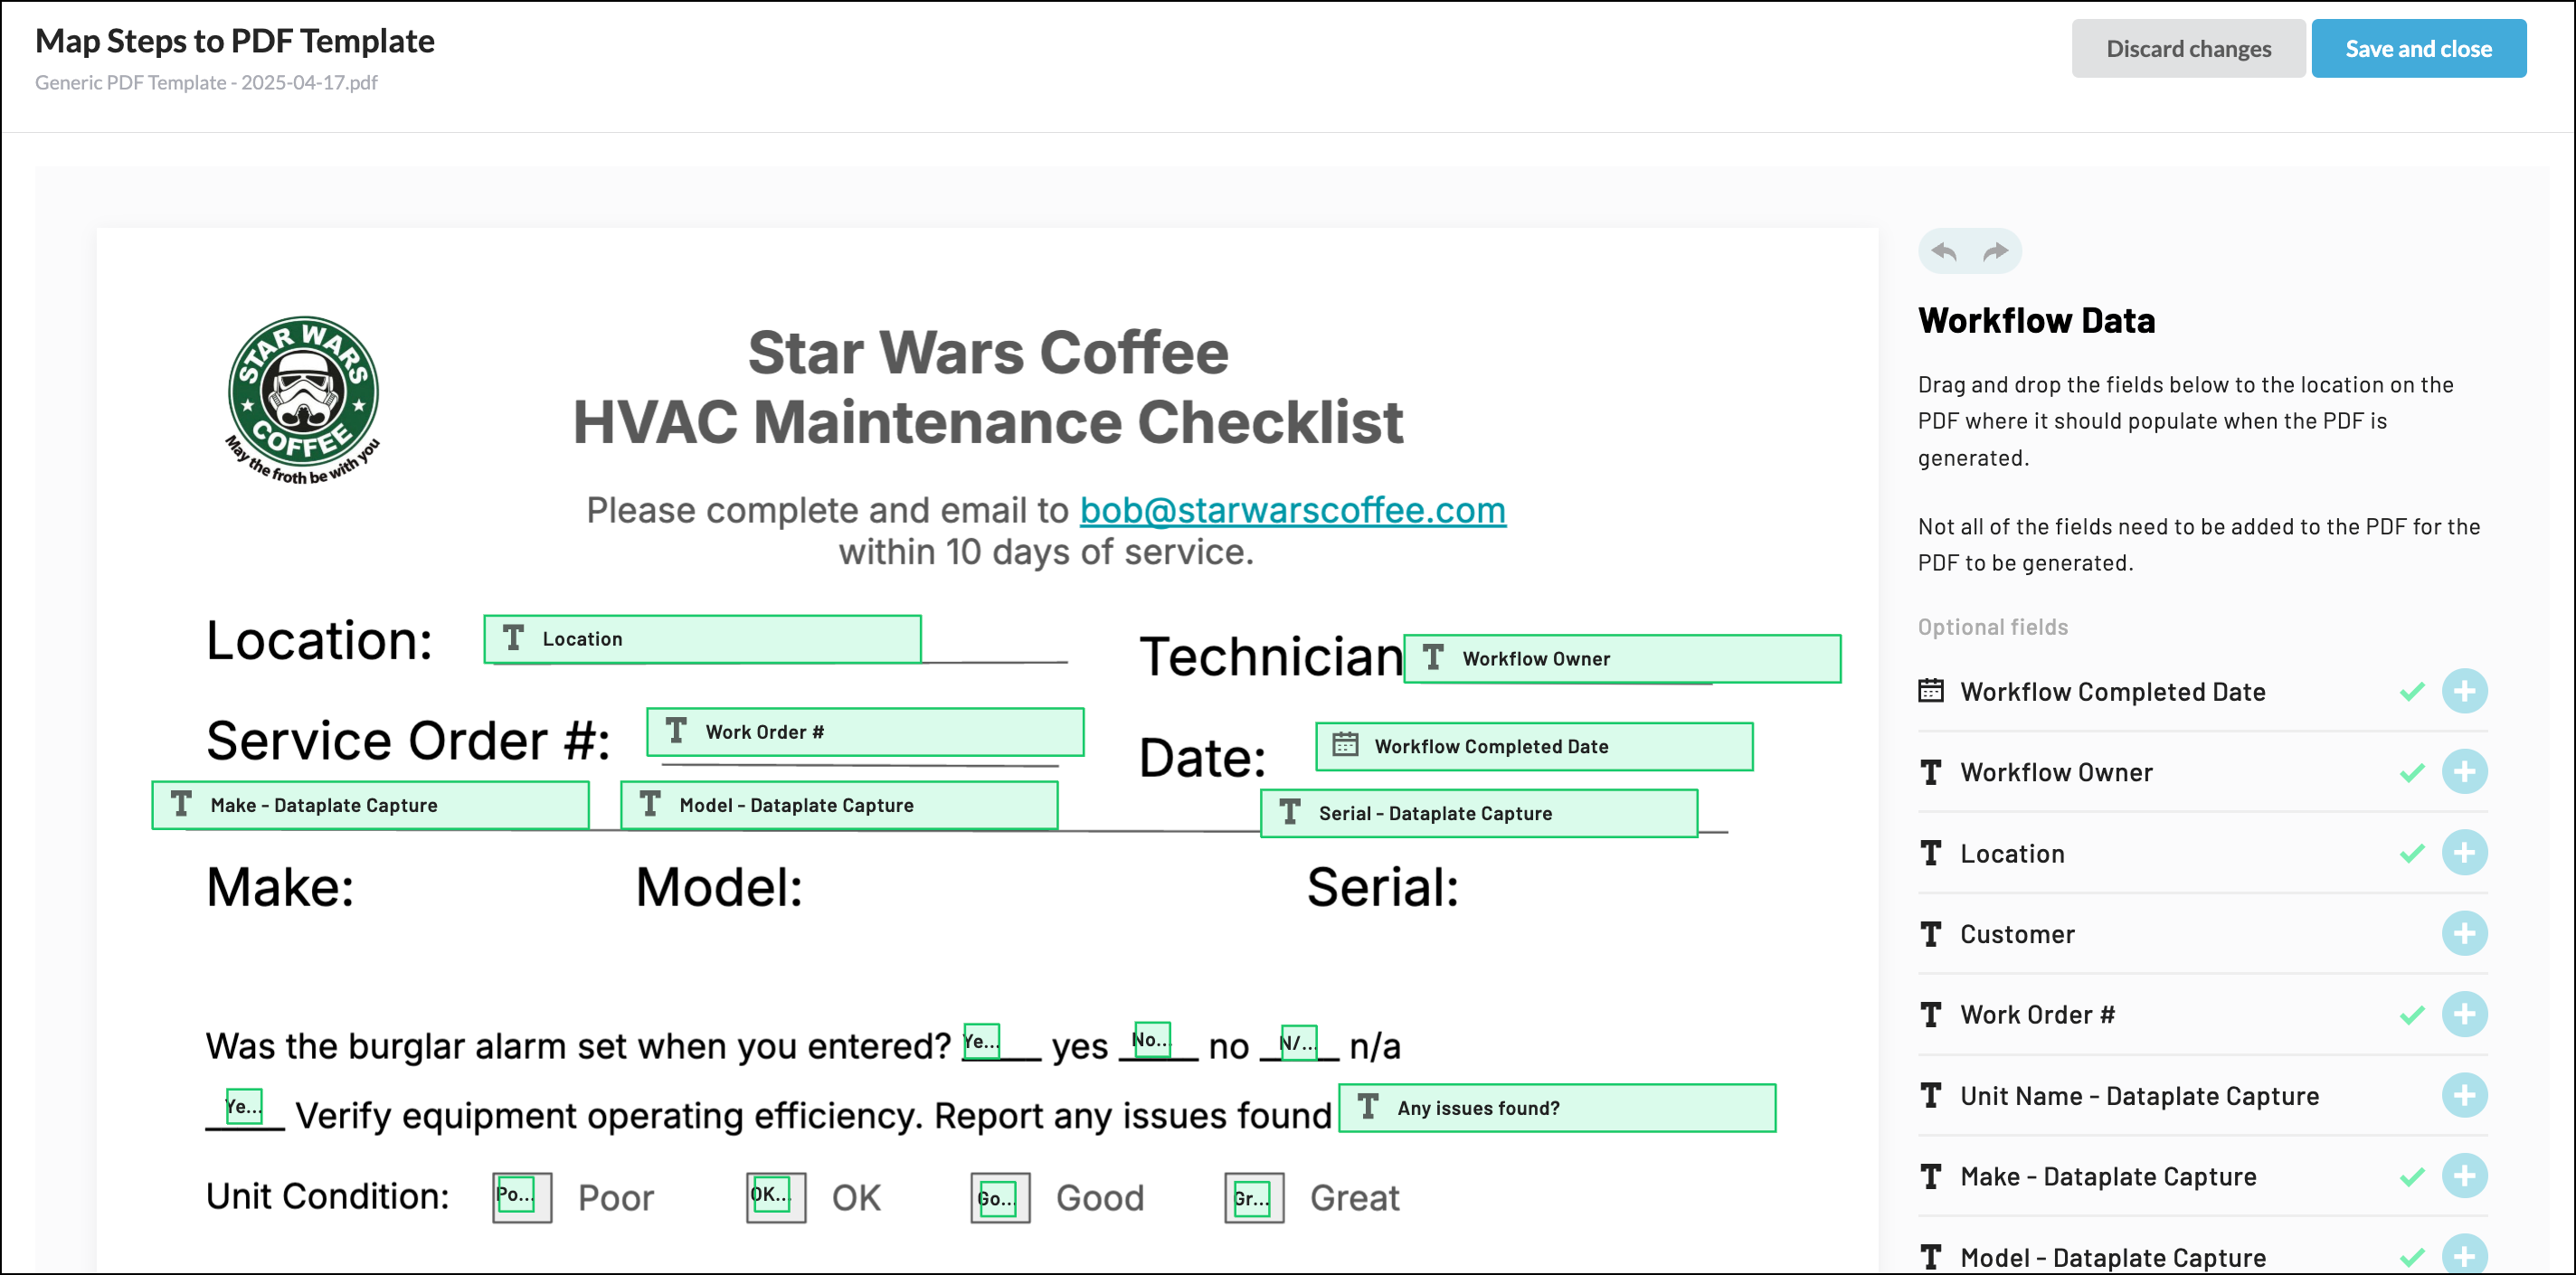Add Workflow Completed Date field with plus
The height and width of the screenshot is (1275, 2576).
(x=2464, y=691)
